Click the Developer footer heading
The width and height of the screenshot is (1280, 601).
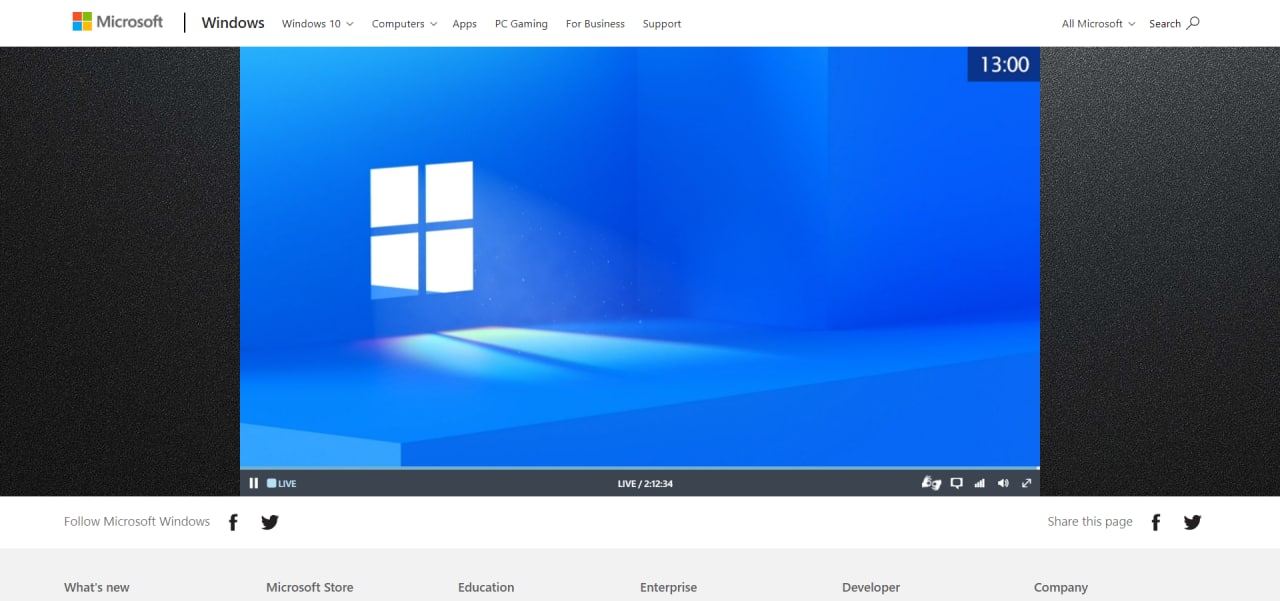click(871, 587)
